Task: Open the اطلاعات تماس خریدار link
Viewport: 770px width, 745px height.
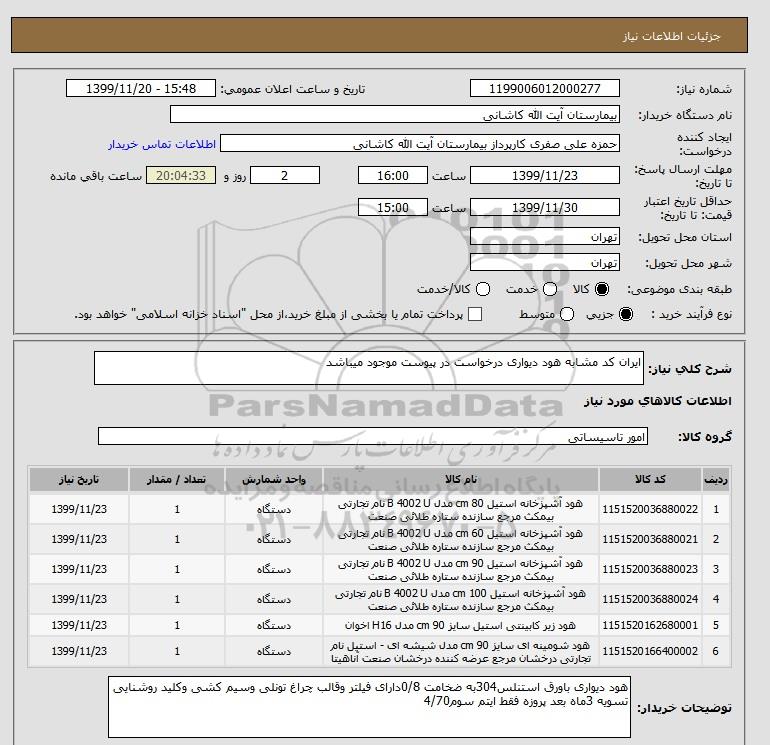Action: [x=162, y=144]
